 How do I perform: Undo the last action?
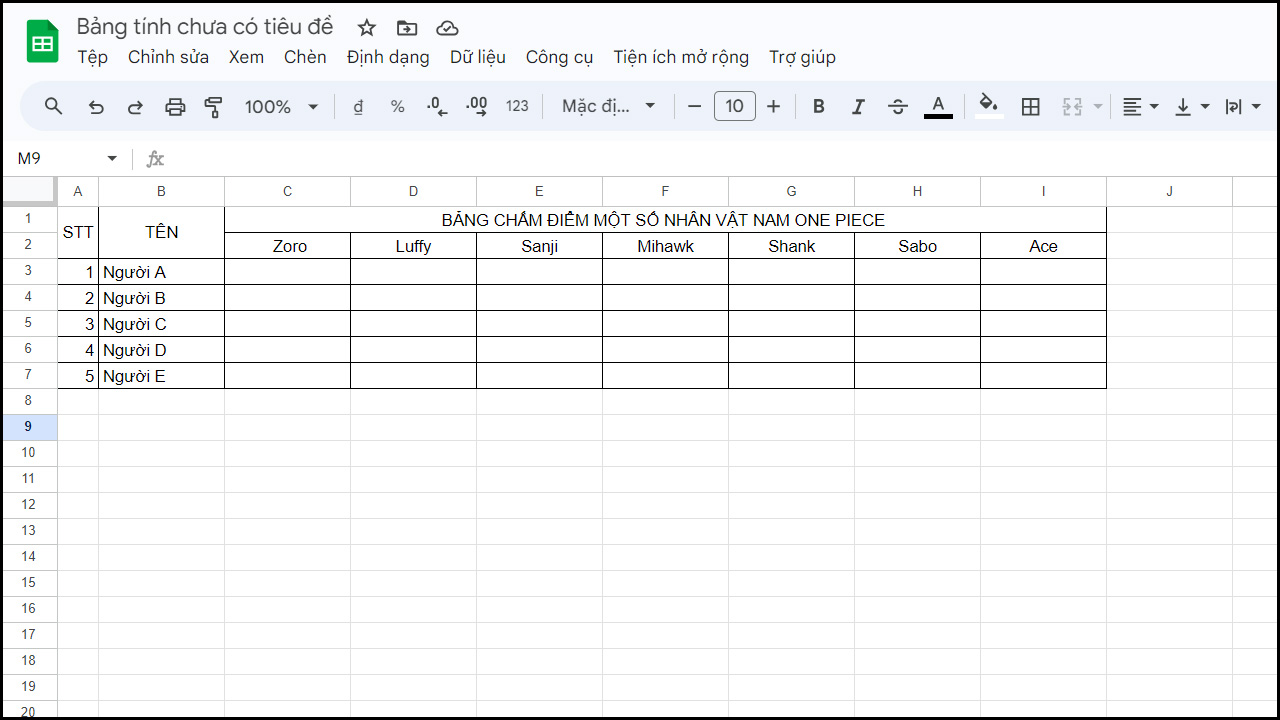click(96, 106)
